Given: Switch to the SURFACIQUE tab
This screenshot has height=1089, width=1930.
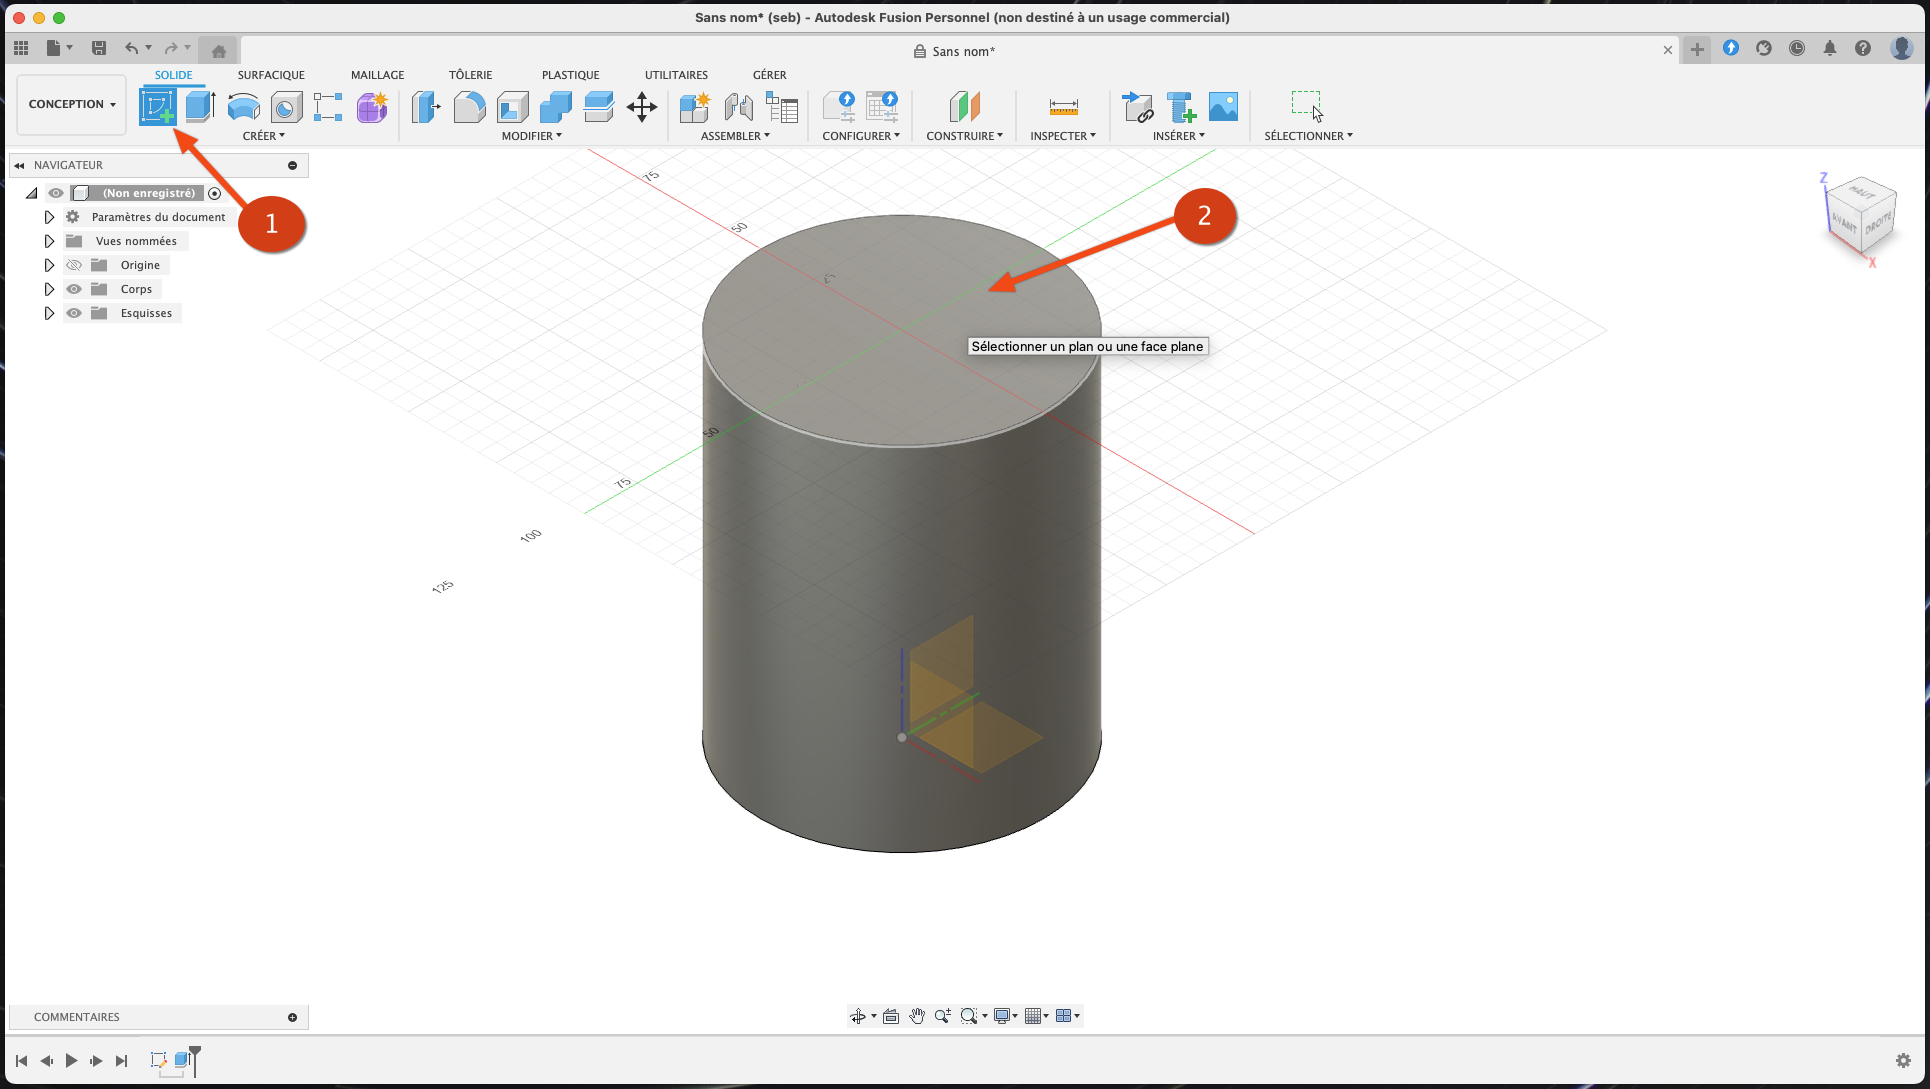Looking at the screenshot, I should pos(271,75).
